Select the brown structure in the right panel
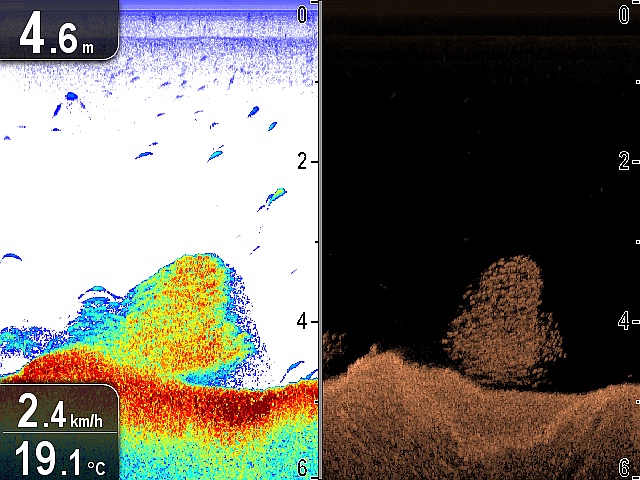The width and height of the screenshot is (640, 480). (x=505, y=320)
